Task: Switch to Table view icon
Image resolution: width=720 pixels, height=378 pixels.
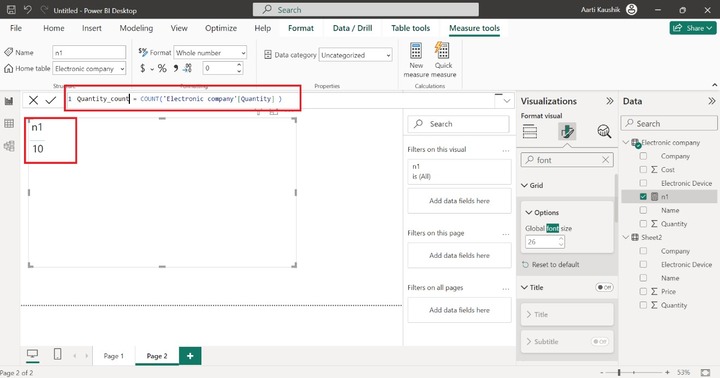Action: (9, 124)
